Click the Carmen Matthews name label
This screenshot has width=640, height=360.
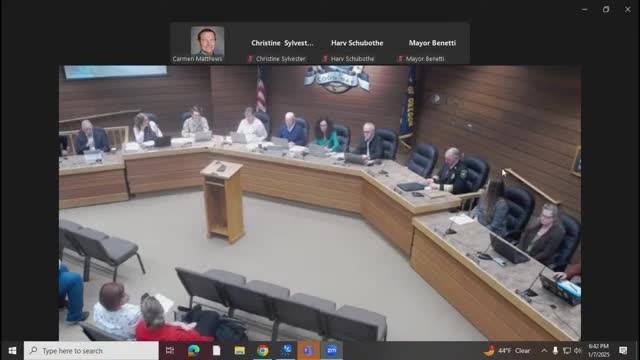point(197,59)
